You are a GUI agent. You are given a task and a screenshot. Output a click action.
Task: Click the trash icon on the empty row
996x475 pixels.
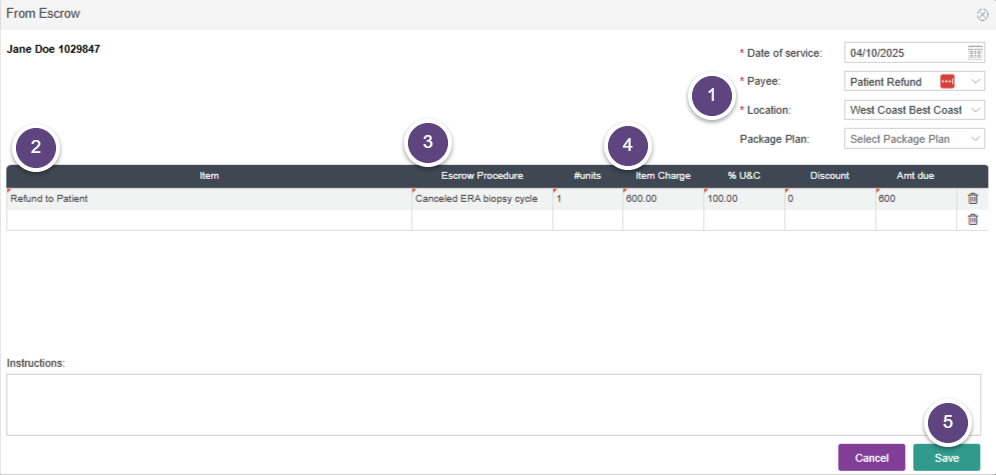(972, 220)
